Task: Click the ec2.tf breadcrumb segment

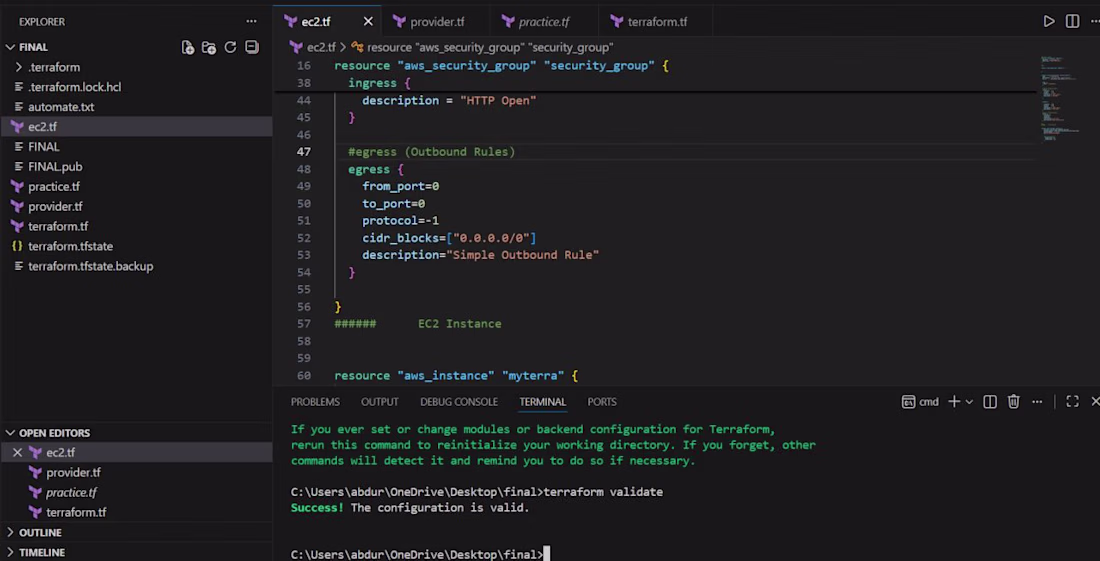Action: [x=322, y=47]
